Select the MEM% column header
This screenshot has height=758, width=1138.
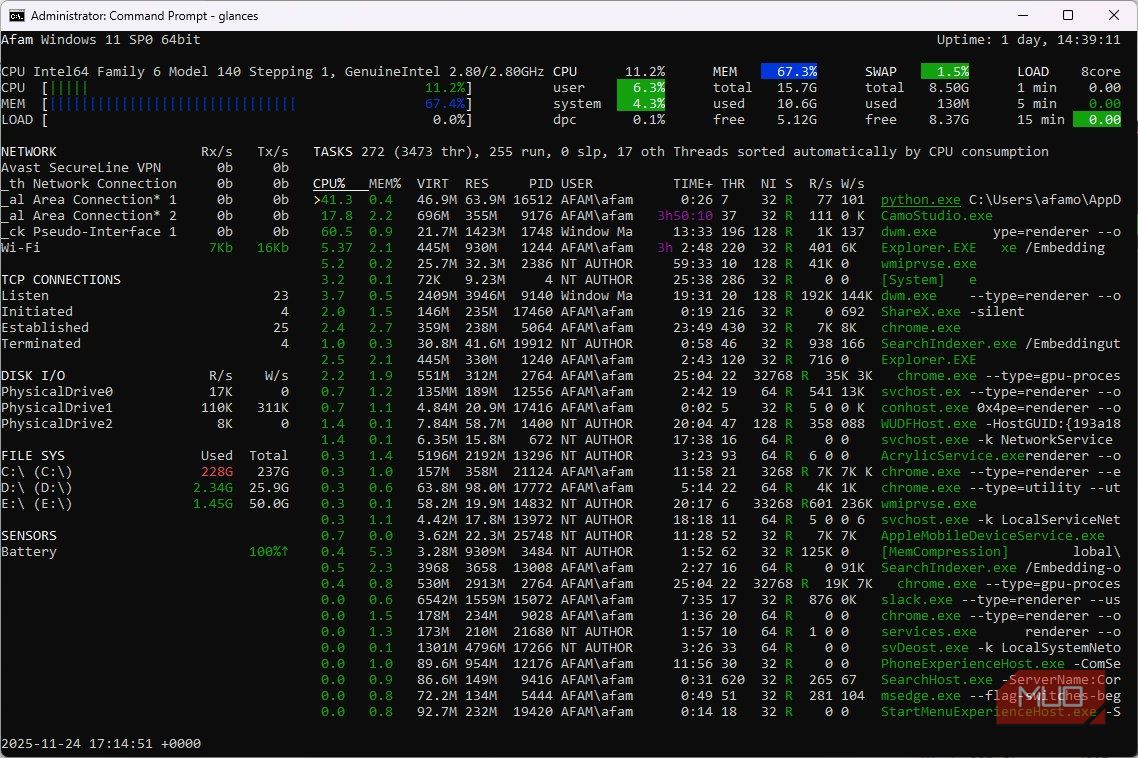[385, 184]
